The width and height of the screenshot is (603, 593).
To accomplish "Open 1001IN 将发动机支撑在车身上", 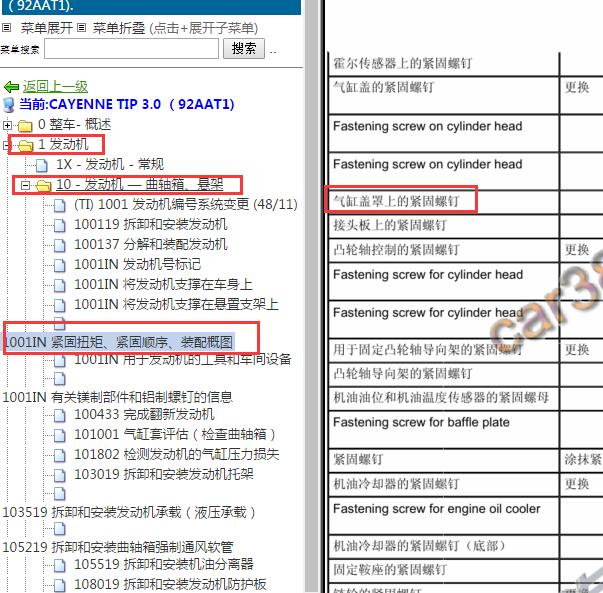I will pos(163,285).
